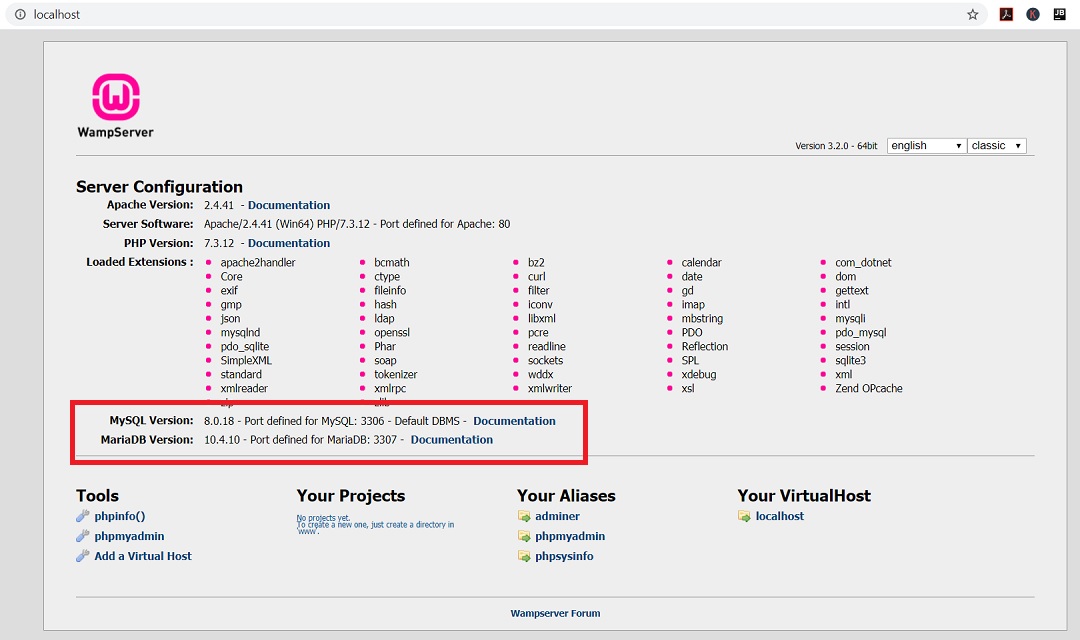
Task: Select the MySQL version 8.0.18 text
Action: (219, 421)
